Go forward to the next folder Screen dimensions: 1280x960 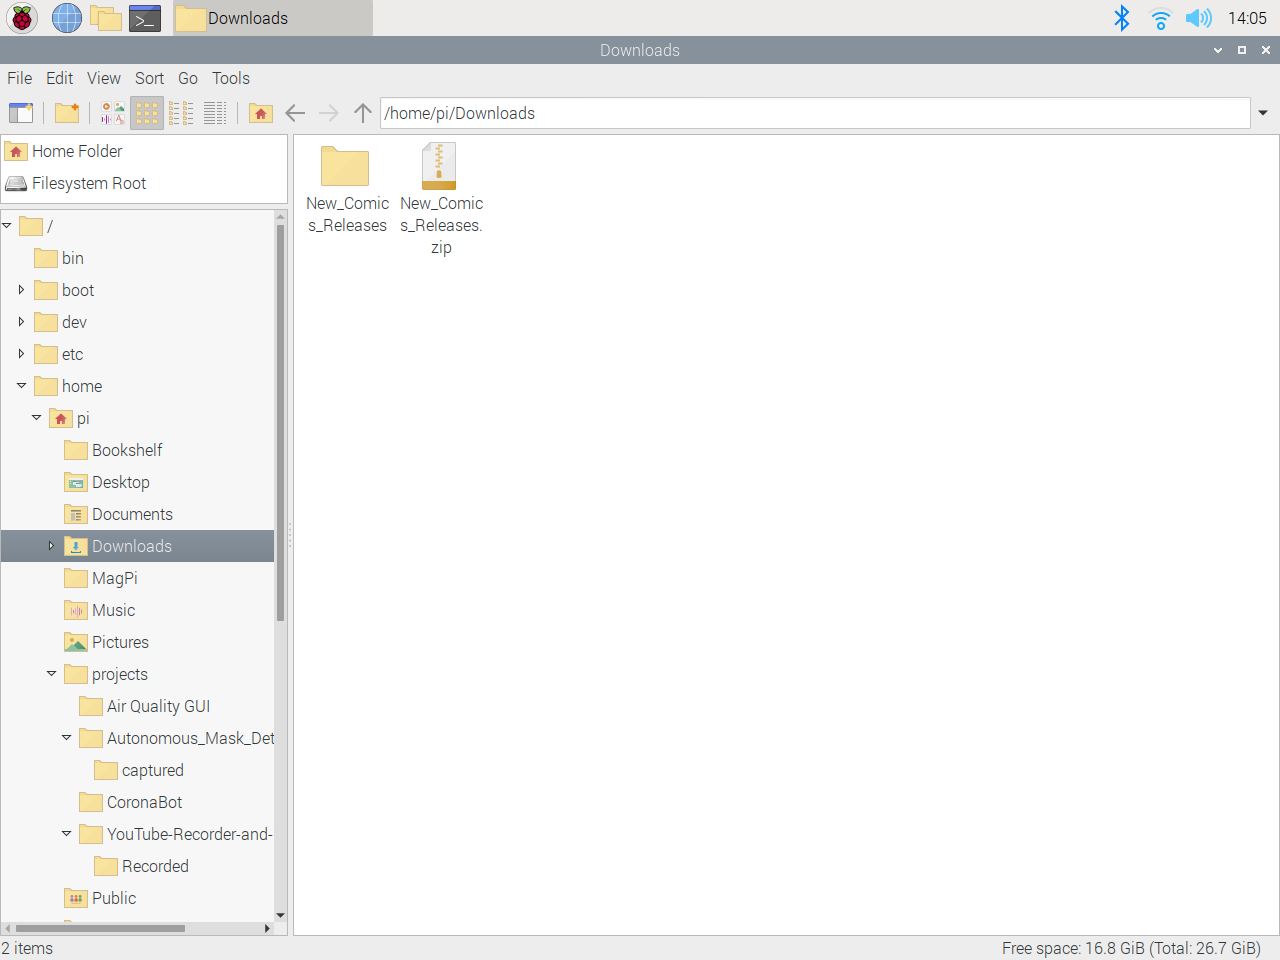point(329,113)
